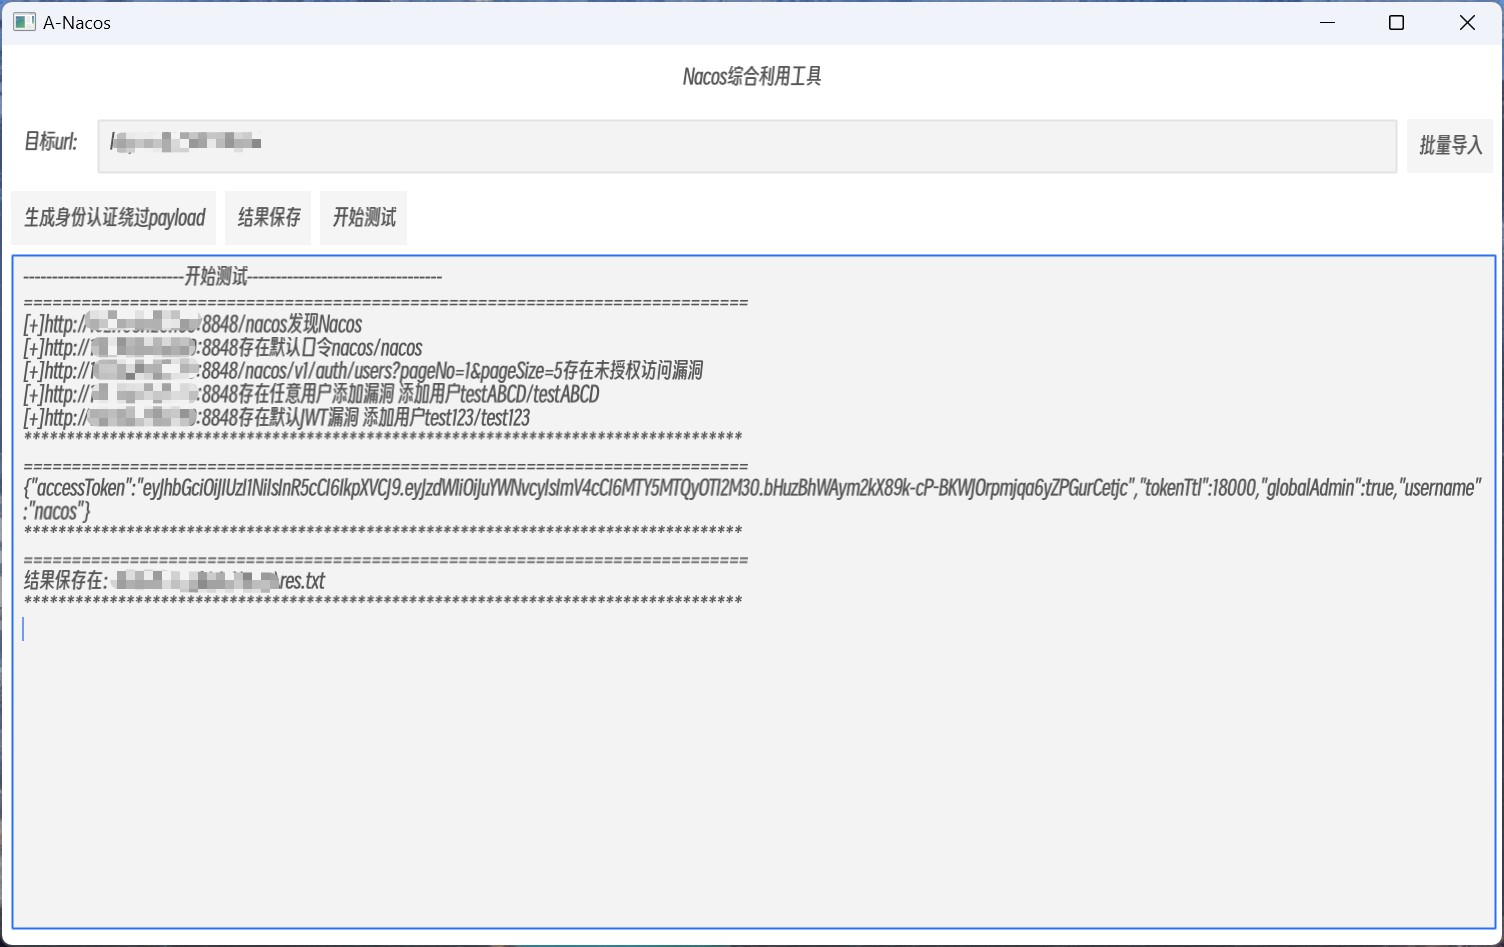Click the 目标url input field

pyautogui.click(x=747, y=146)
